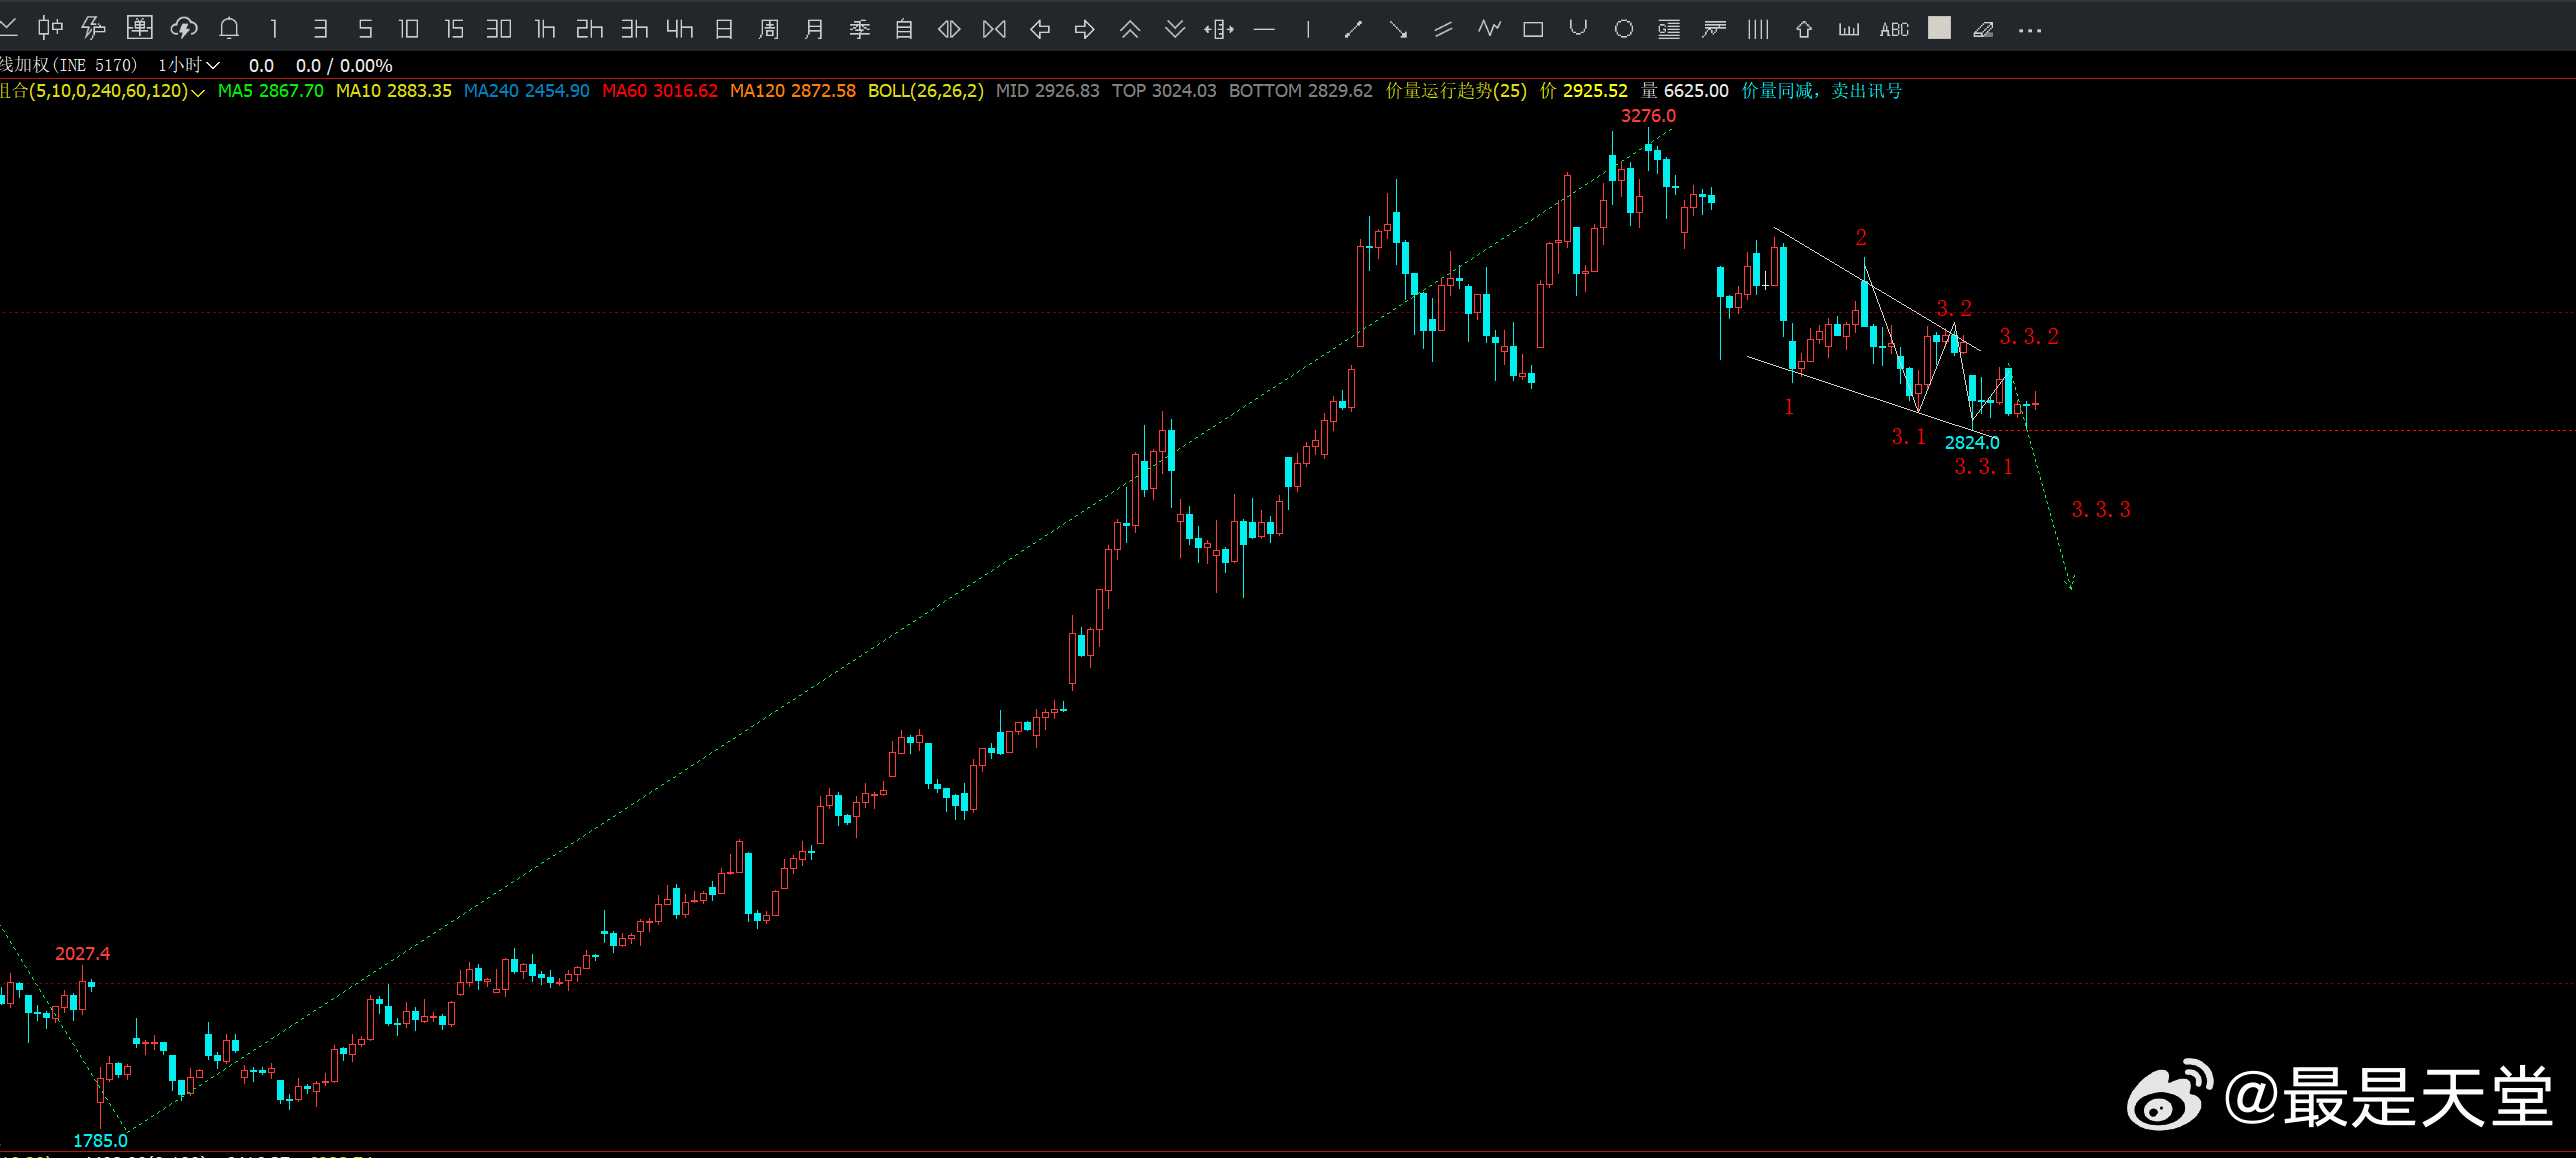Image resolution: width=2576 pixels, height=1158 pixels.
Task: Switch to the 1 minute period
Action: (274, 29)
